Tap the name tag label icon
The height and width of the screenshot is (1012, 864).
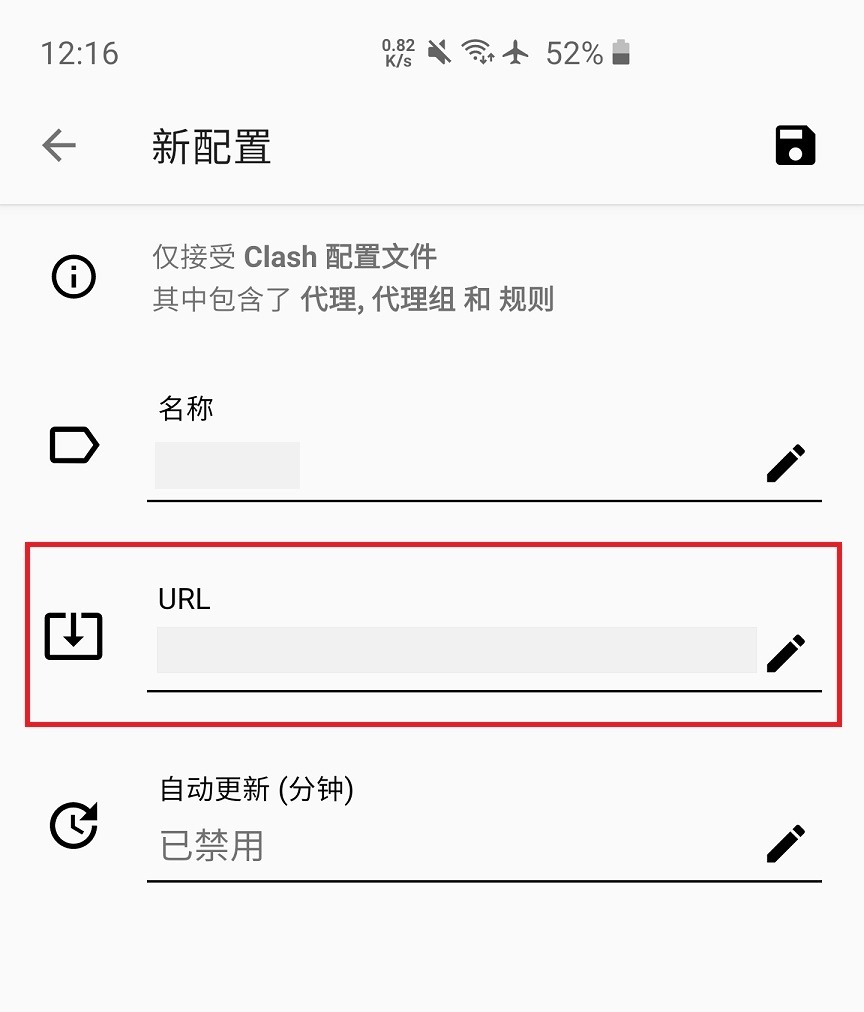click(74, 445)
